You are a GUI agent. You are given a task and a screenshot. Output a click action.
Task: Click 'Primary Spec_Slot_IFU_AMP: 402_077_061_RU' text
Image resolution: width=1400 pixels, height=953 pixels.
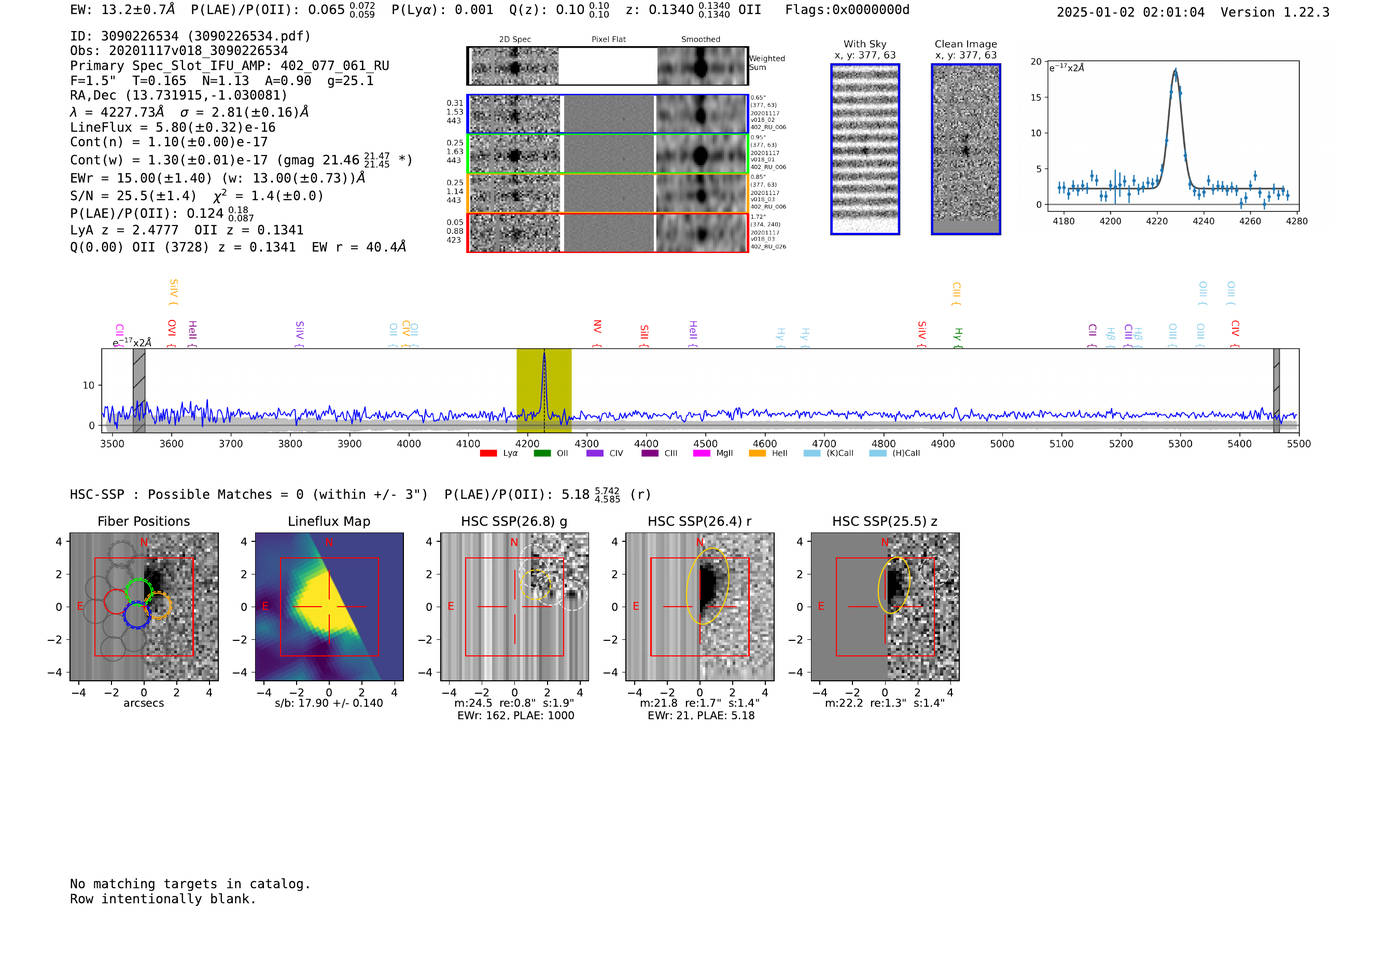(230, 66)
